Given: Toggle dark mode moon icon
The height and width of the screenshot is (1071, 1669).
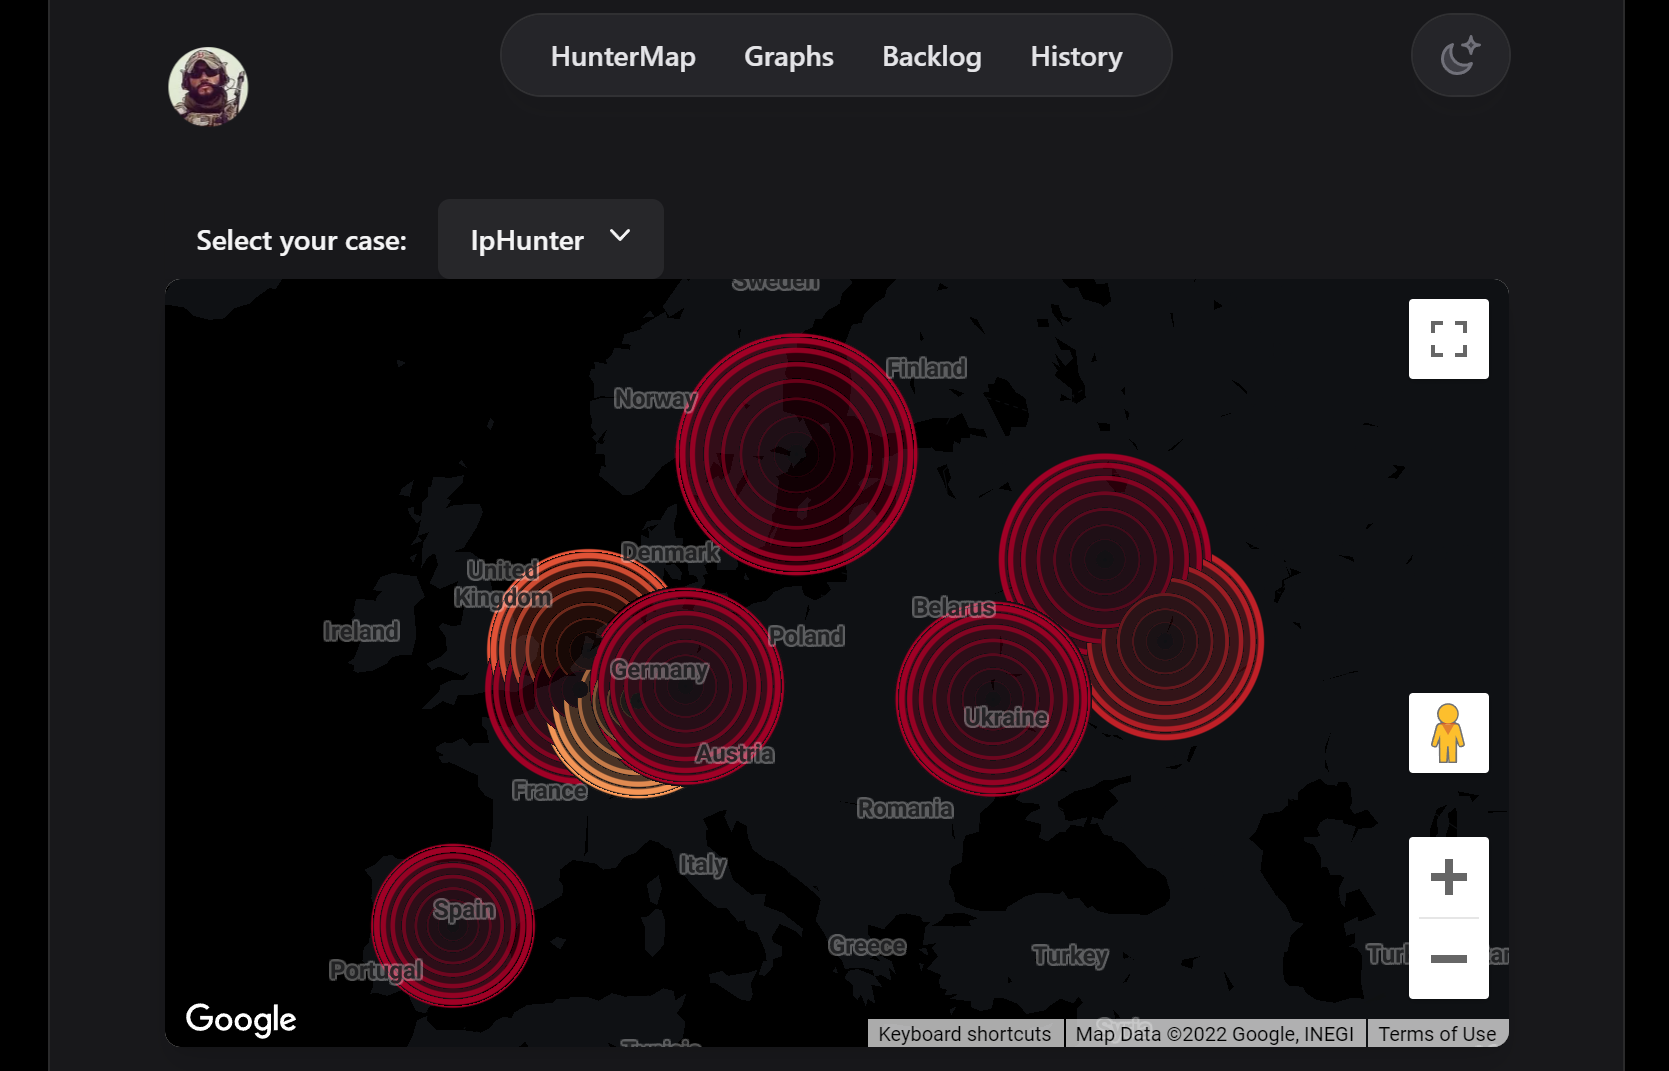Looking at the screenshot, I should tap(1460, 56).
